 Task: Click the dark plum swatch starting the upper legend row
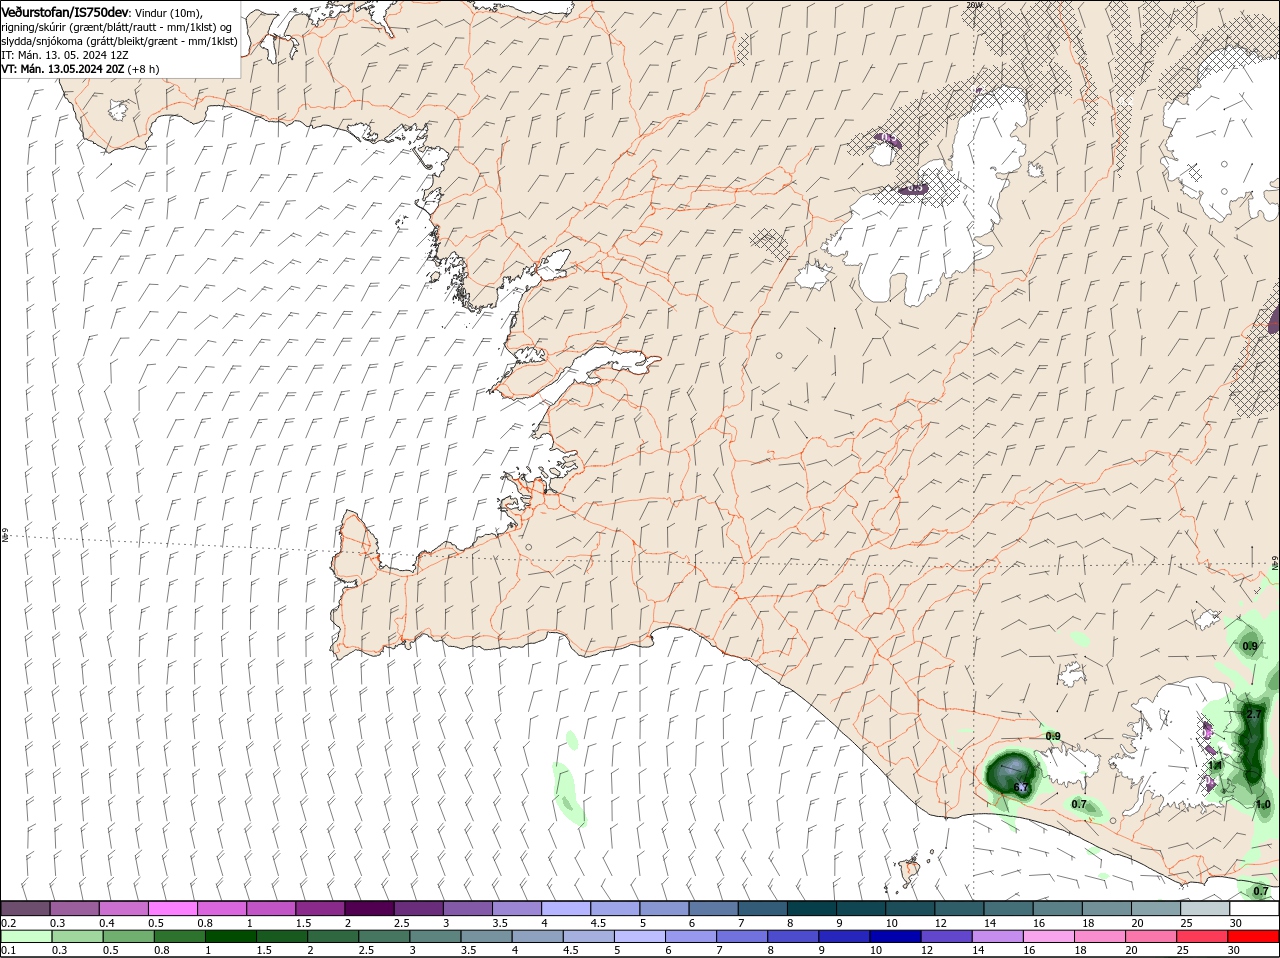tap(25, 908)
